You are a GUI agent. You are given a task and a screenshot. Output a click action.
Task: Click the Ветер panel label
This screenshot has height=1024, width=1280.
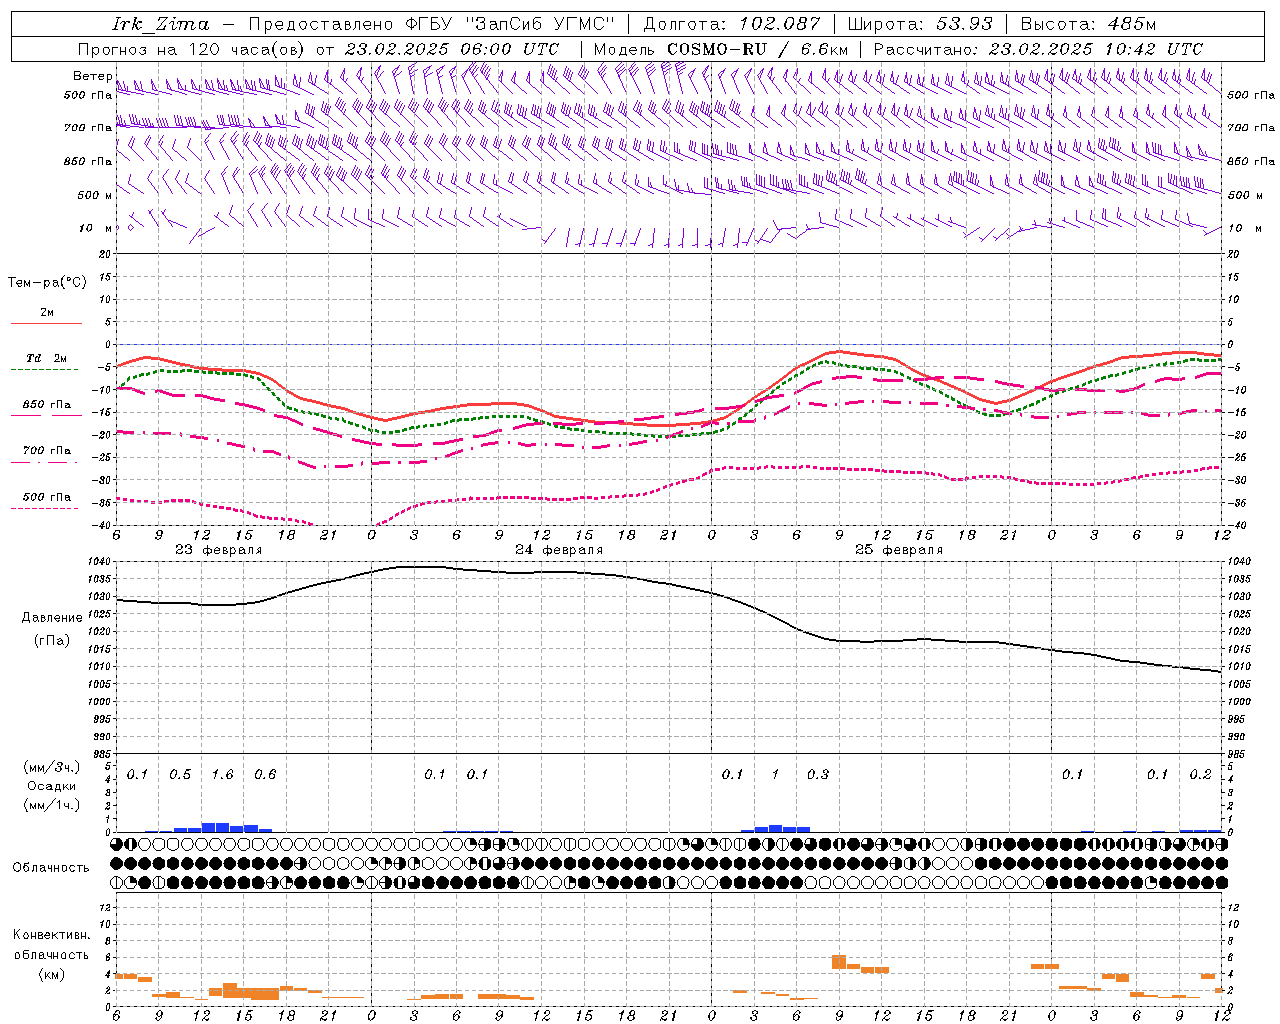pyautogui.click(x=93, y=76)
